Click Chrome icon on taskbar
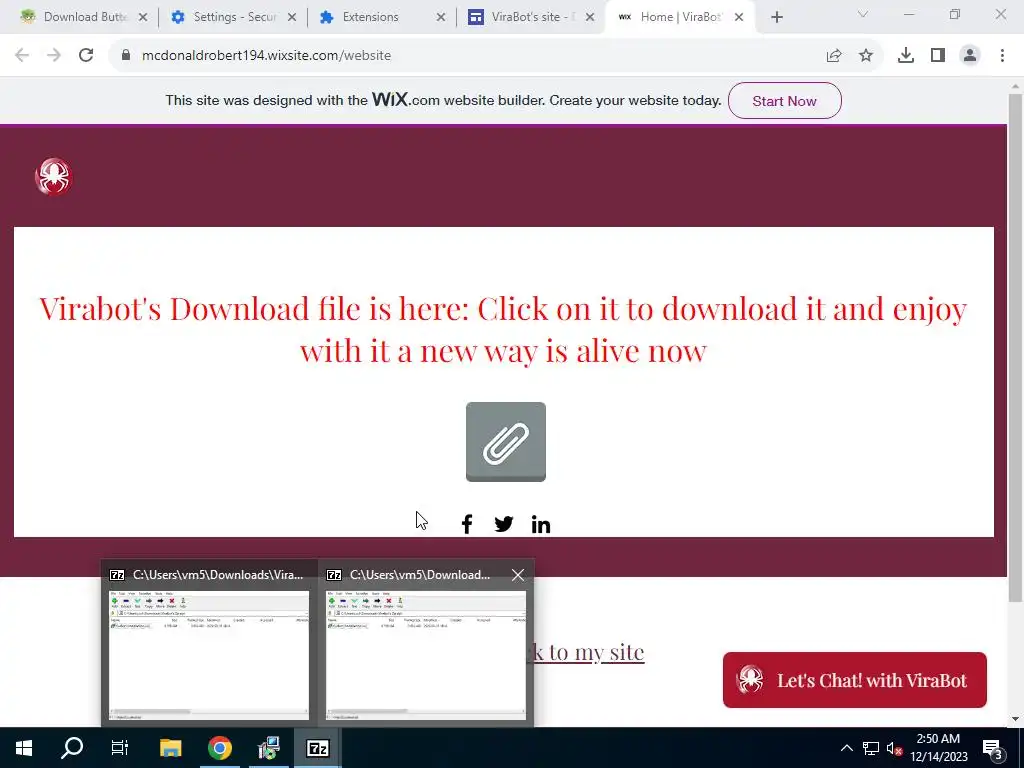The image size is (1024, 768). coord(220,748)
